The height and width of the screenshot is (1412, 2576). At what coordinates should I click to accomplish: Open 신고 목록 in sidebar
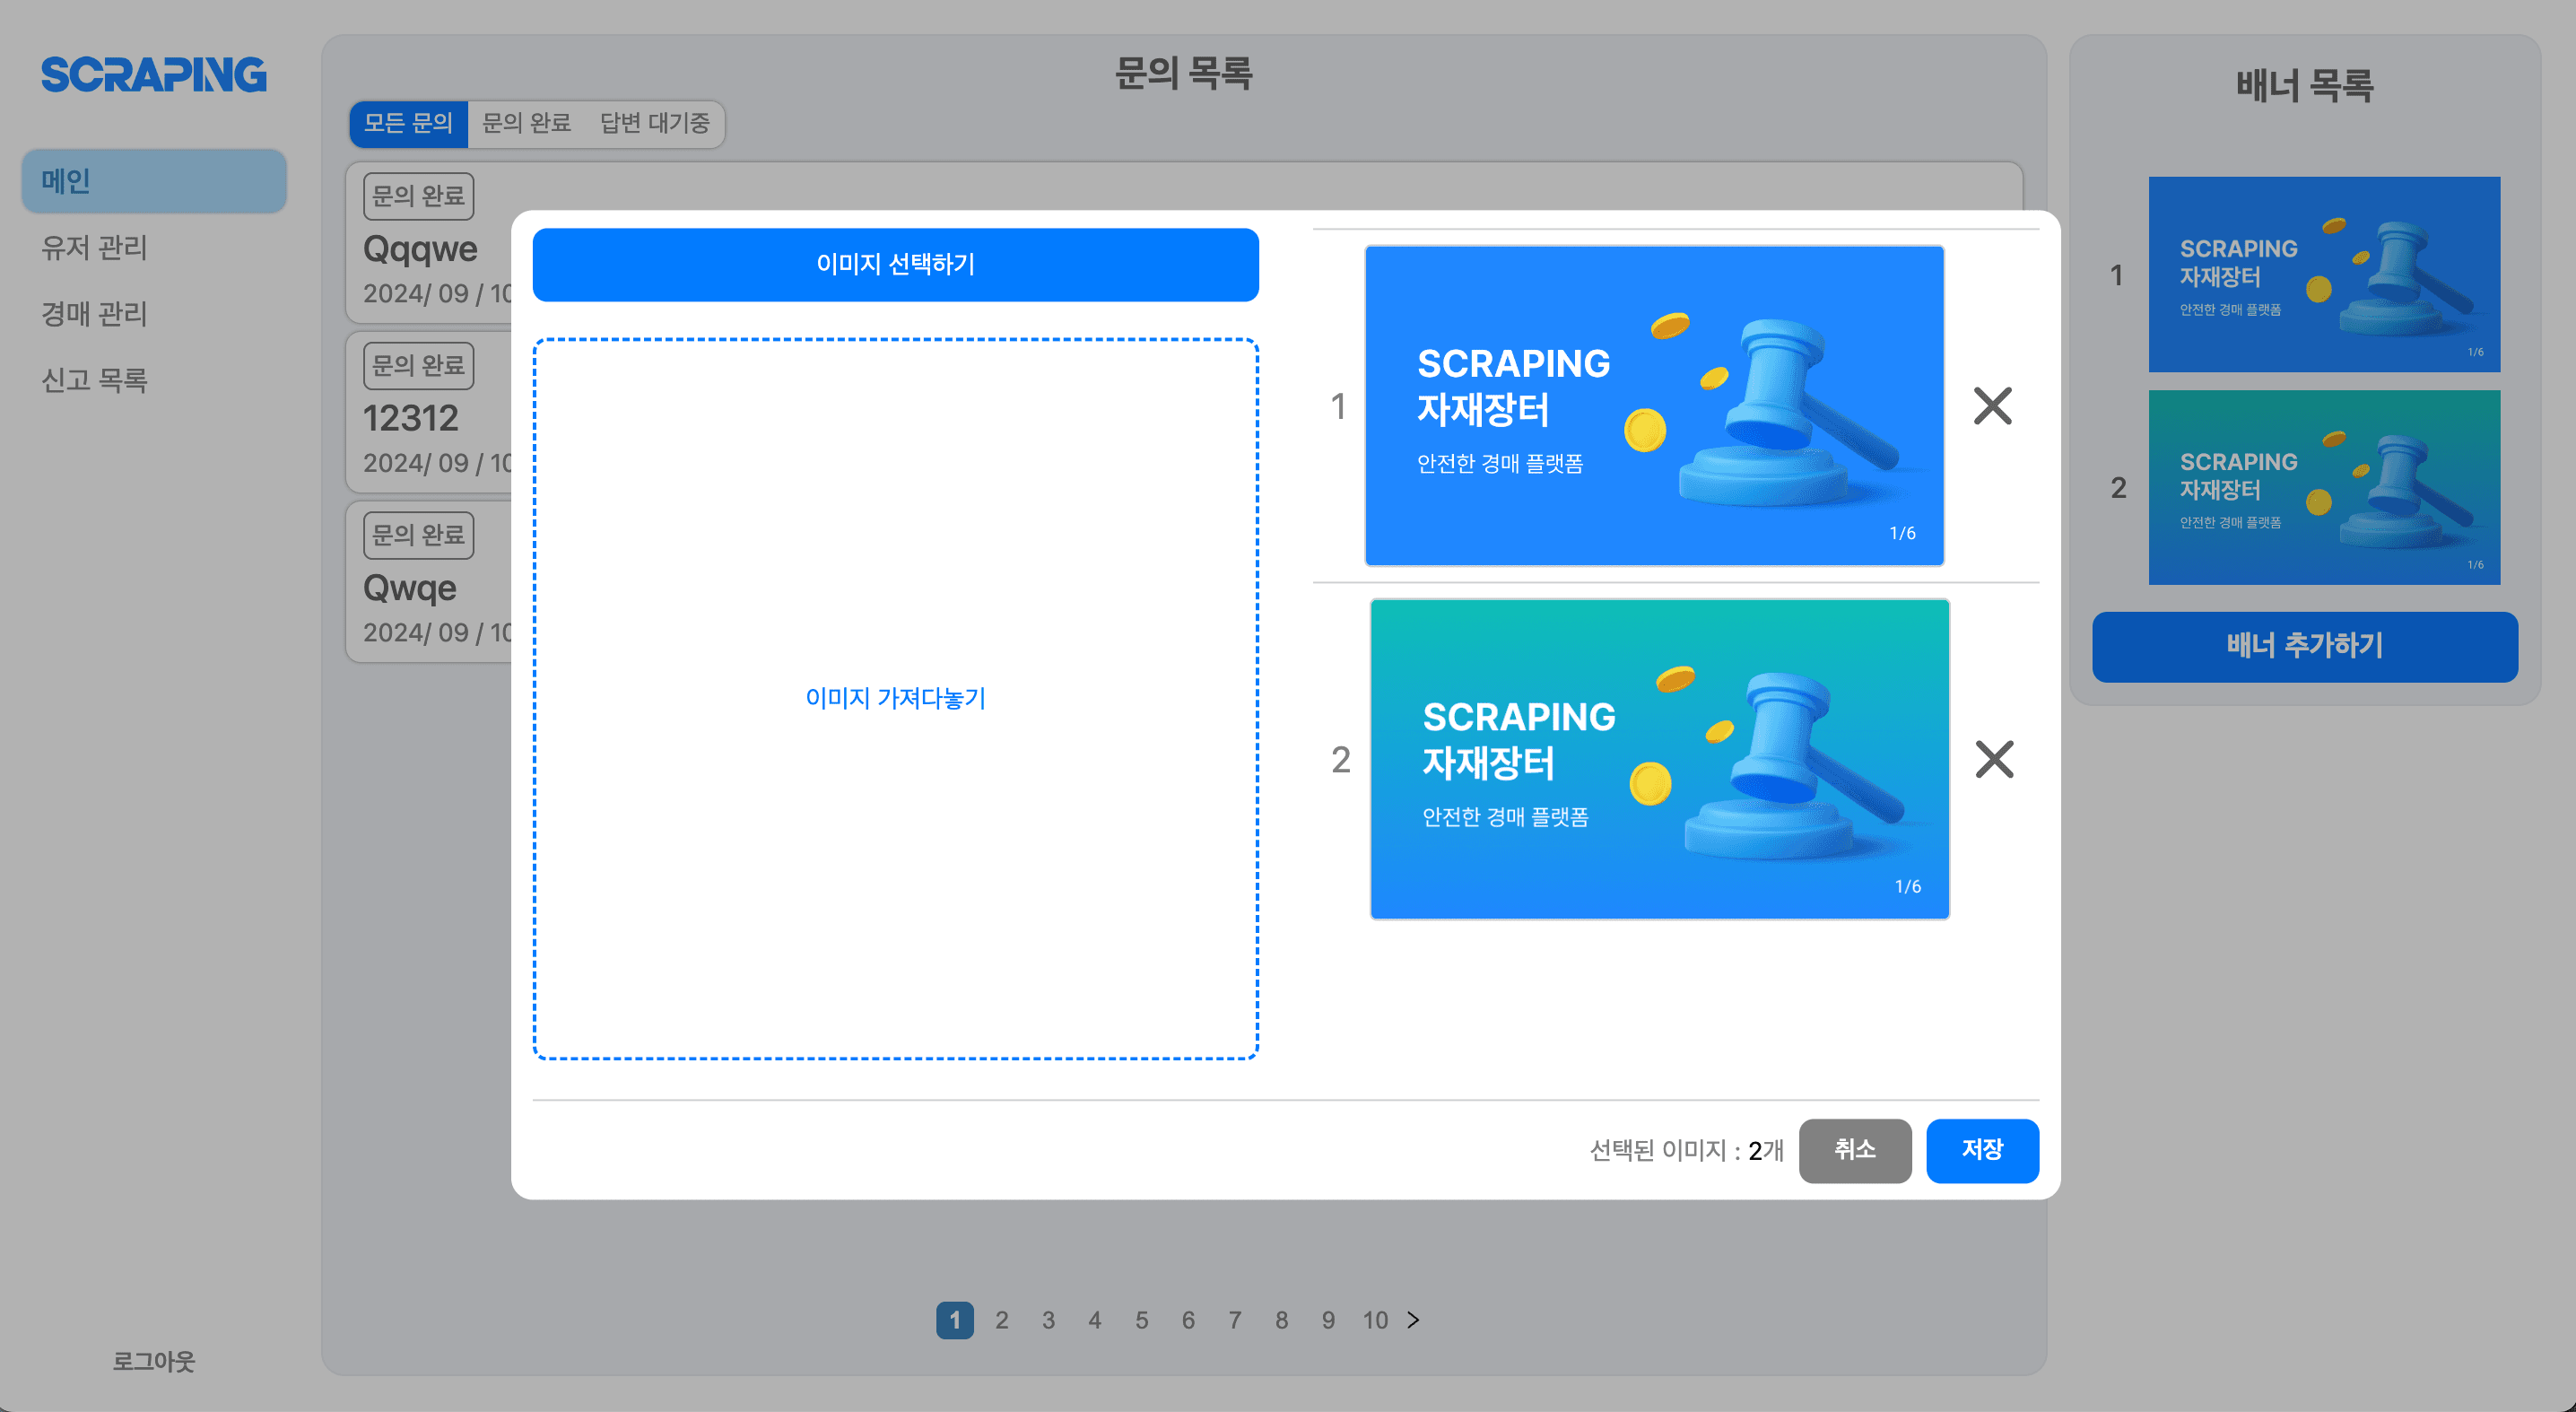tap(94, 380)
